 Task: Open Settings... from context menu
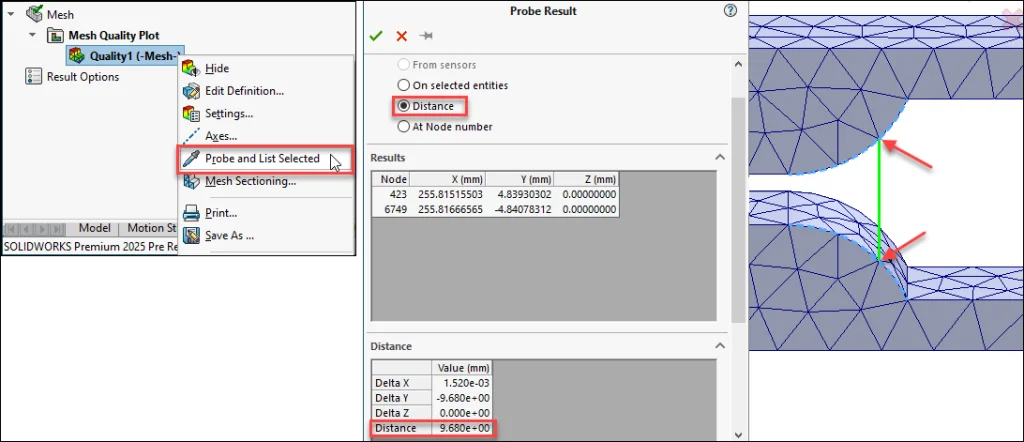pyautogui.click(x=229, y=114)
